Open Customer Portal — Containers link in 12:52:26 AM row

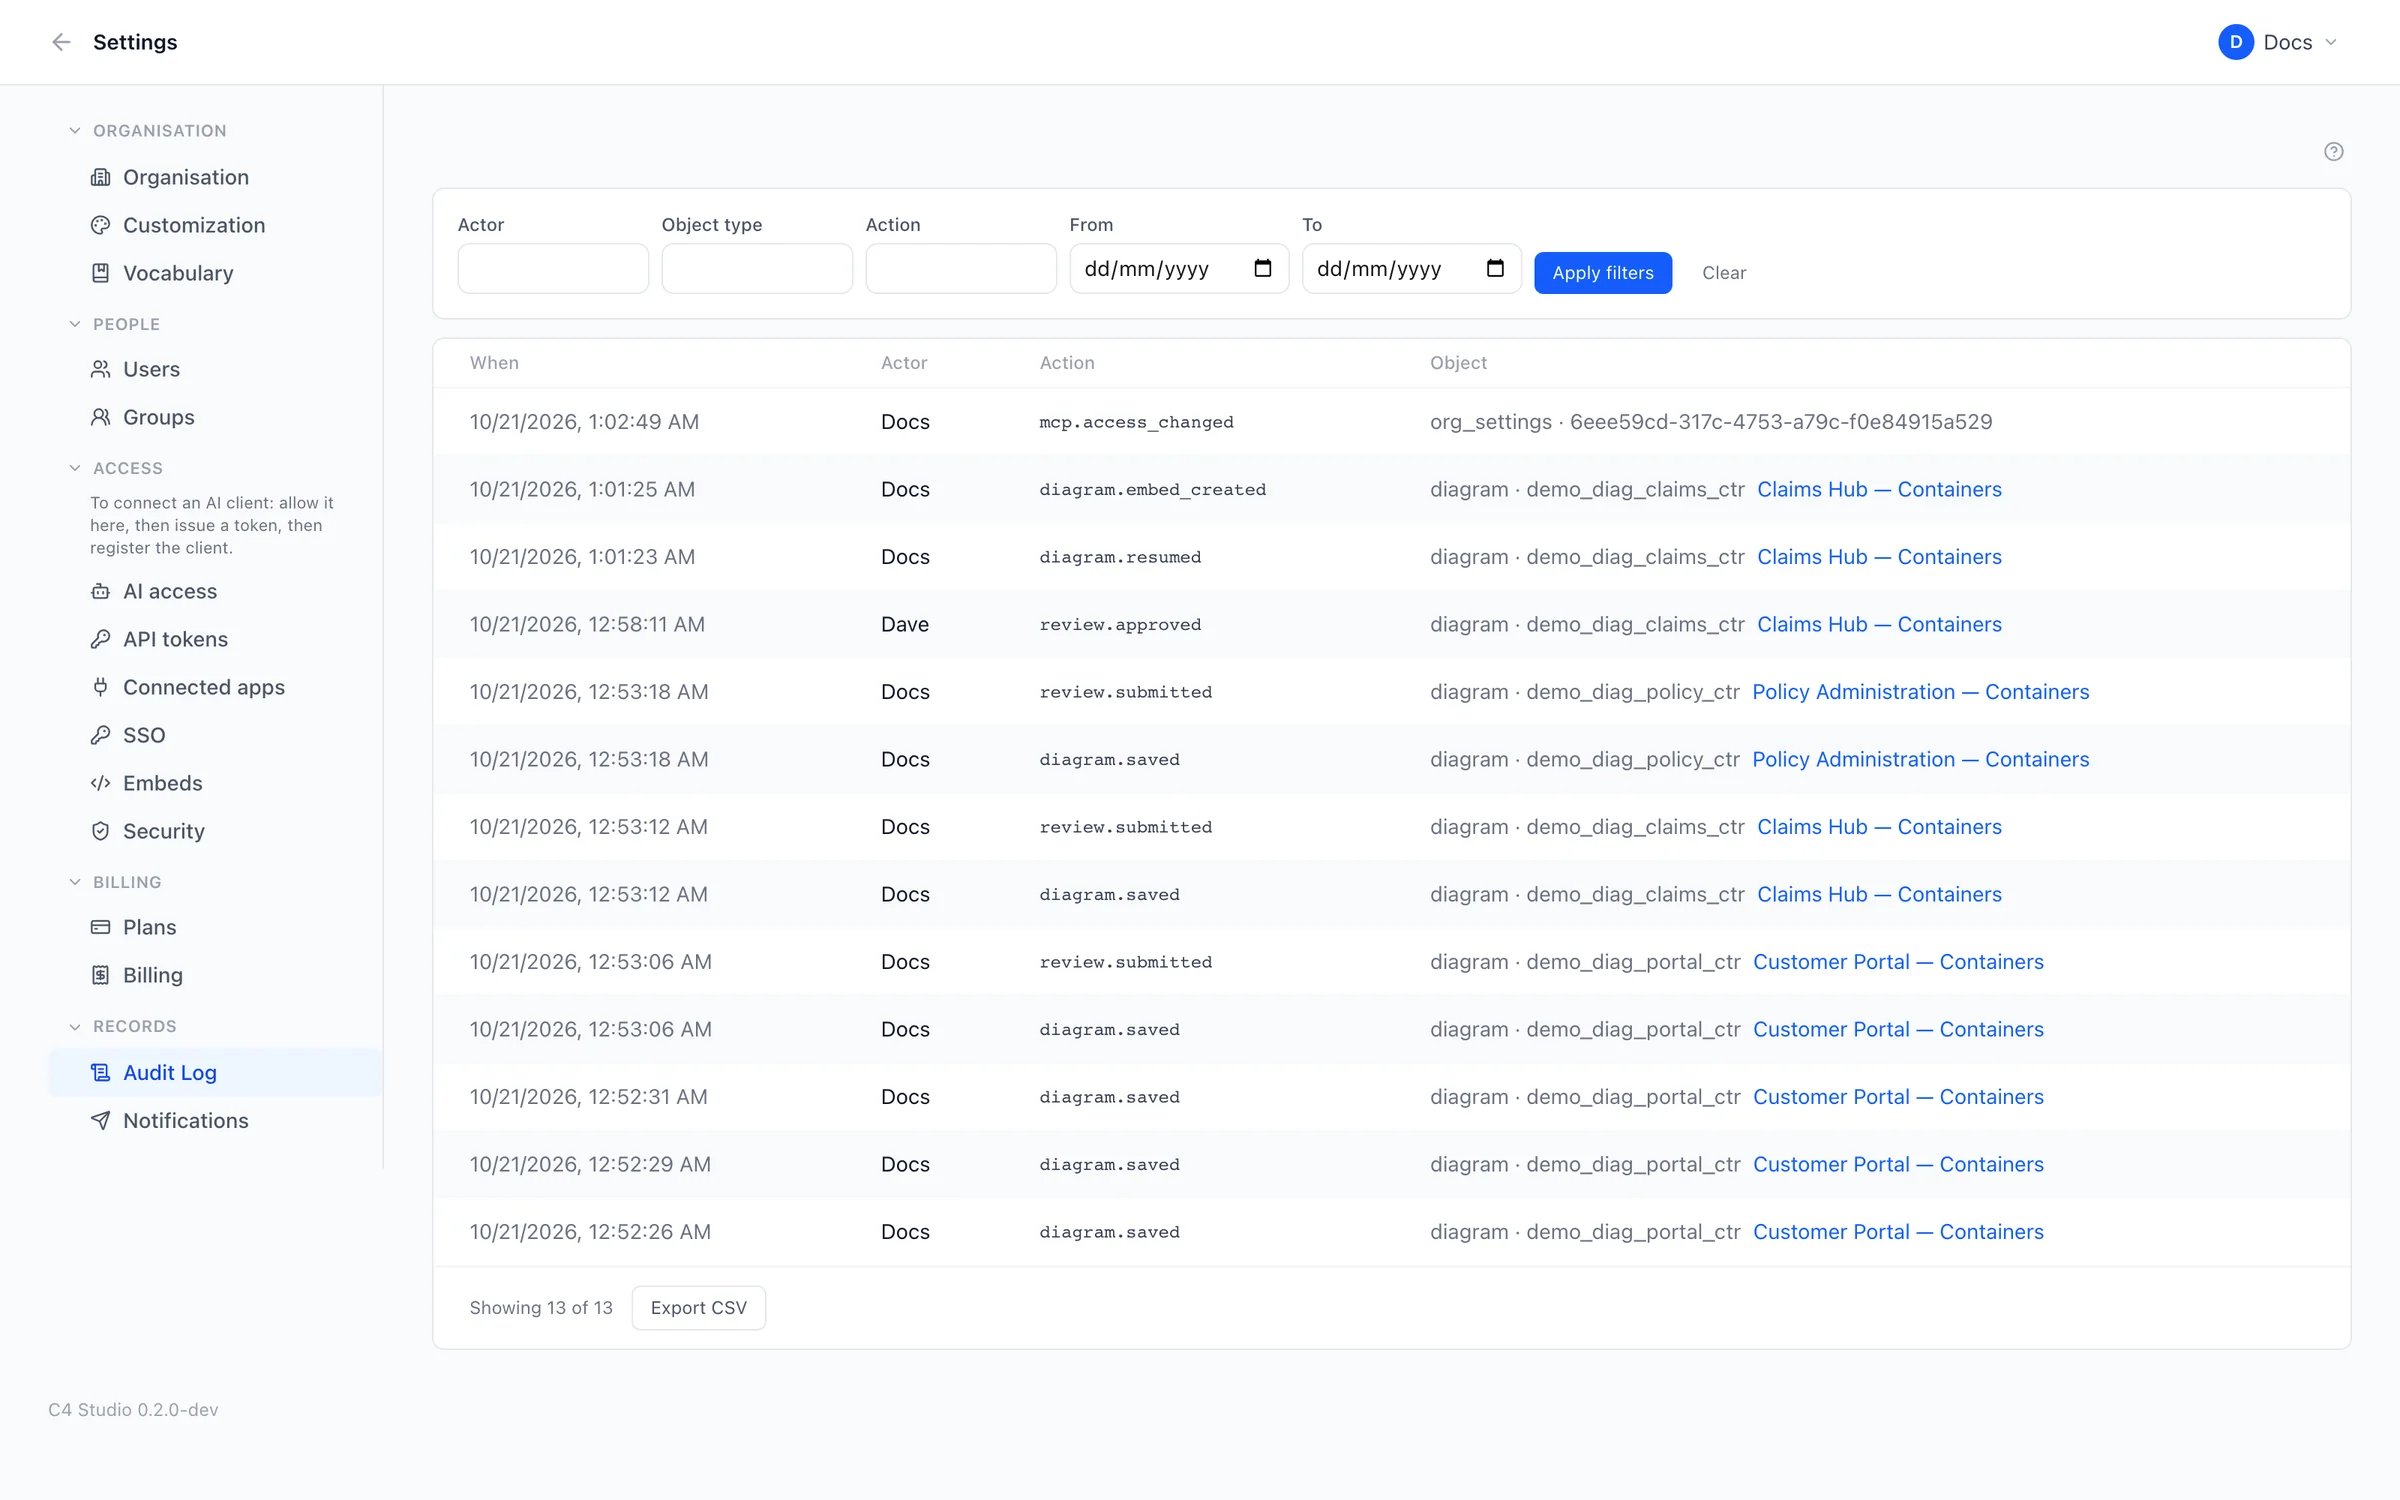pyautogui.click(x=1898, y=1231)
